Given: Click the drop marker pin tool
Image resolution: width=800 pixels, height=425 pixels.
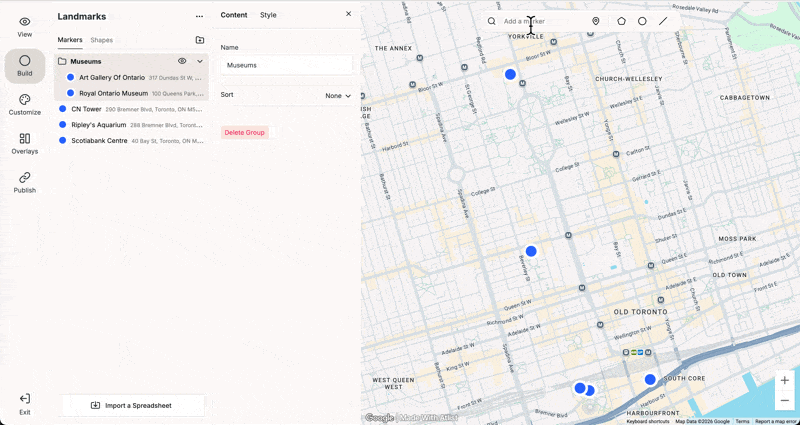Looking at the screenshot, I should (595, 21).
